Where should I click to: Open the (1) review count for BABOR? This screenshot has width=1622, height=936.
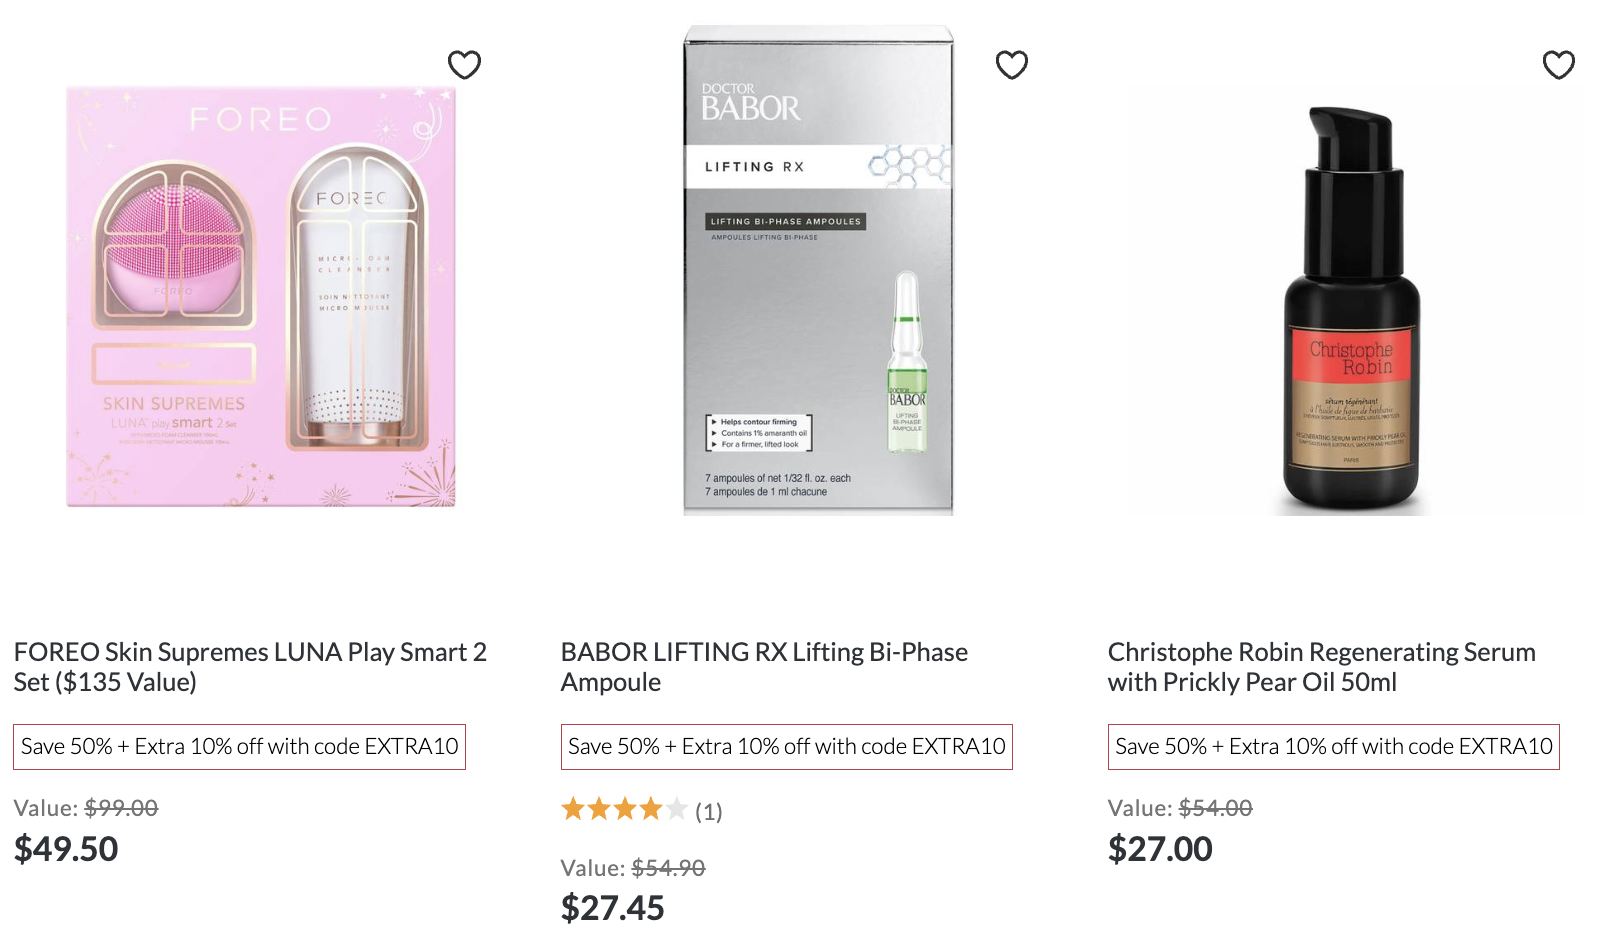pyautogui.click(x=708, y=812)
